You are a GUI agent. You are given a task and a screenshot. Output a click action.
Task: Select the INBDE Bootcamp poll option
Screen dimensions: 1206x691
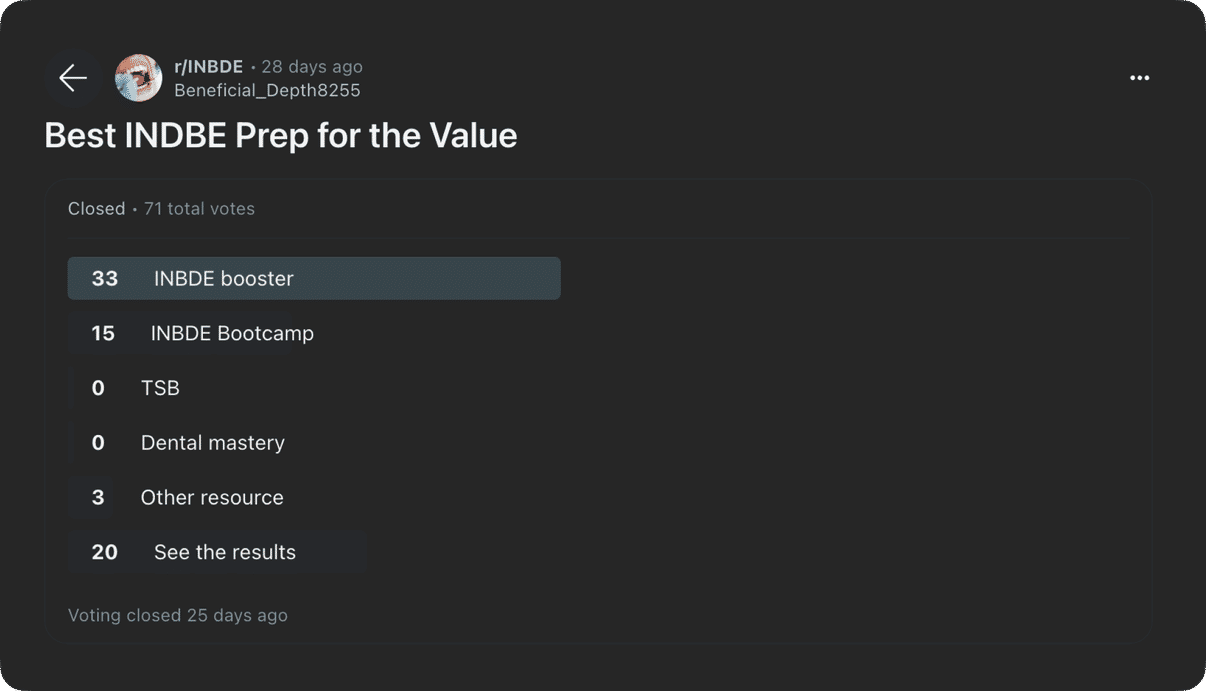click(x=232, y=333)
